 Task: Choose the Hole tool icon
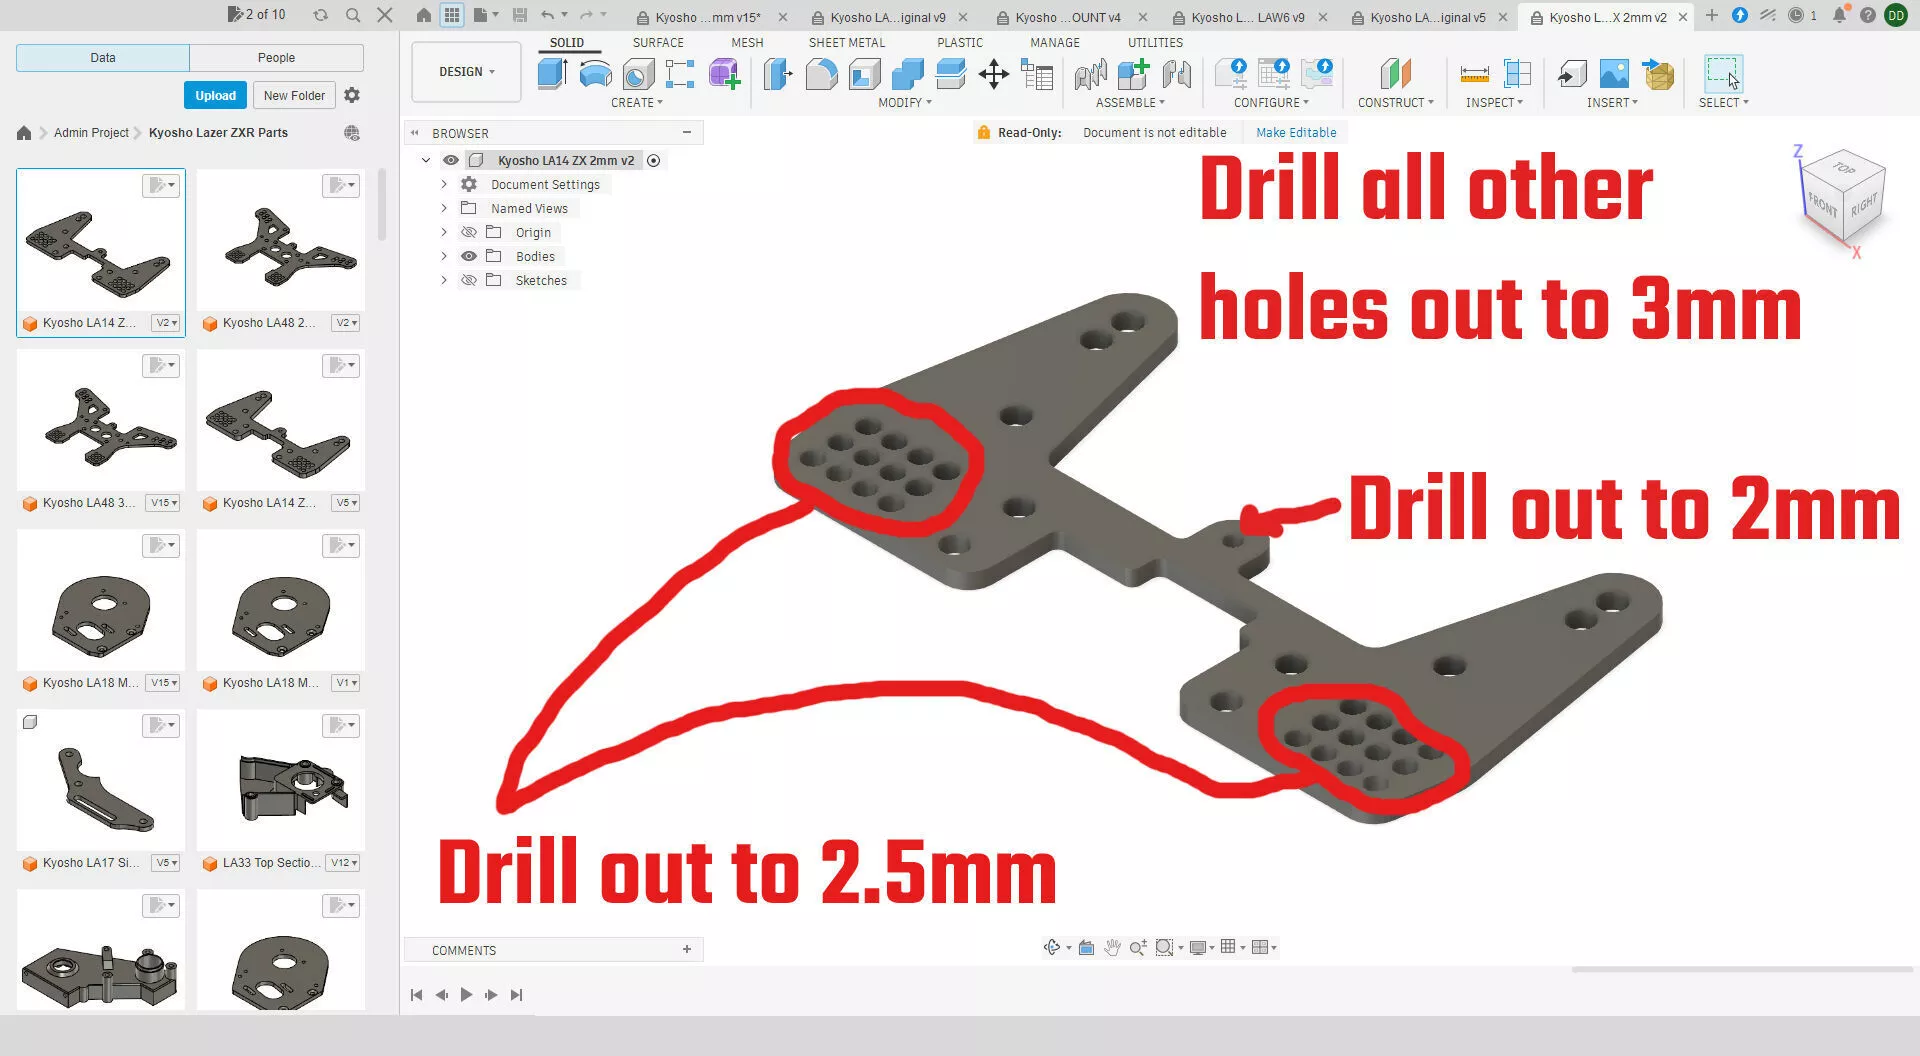tap(638, 74)
